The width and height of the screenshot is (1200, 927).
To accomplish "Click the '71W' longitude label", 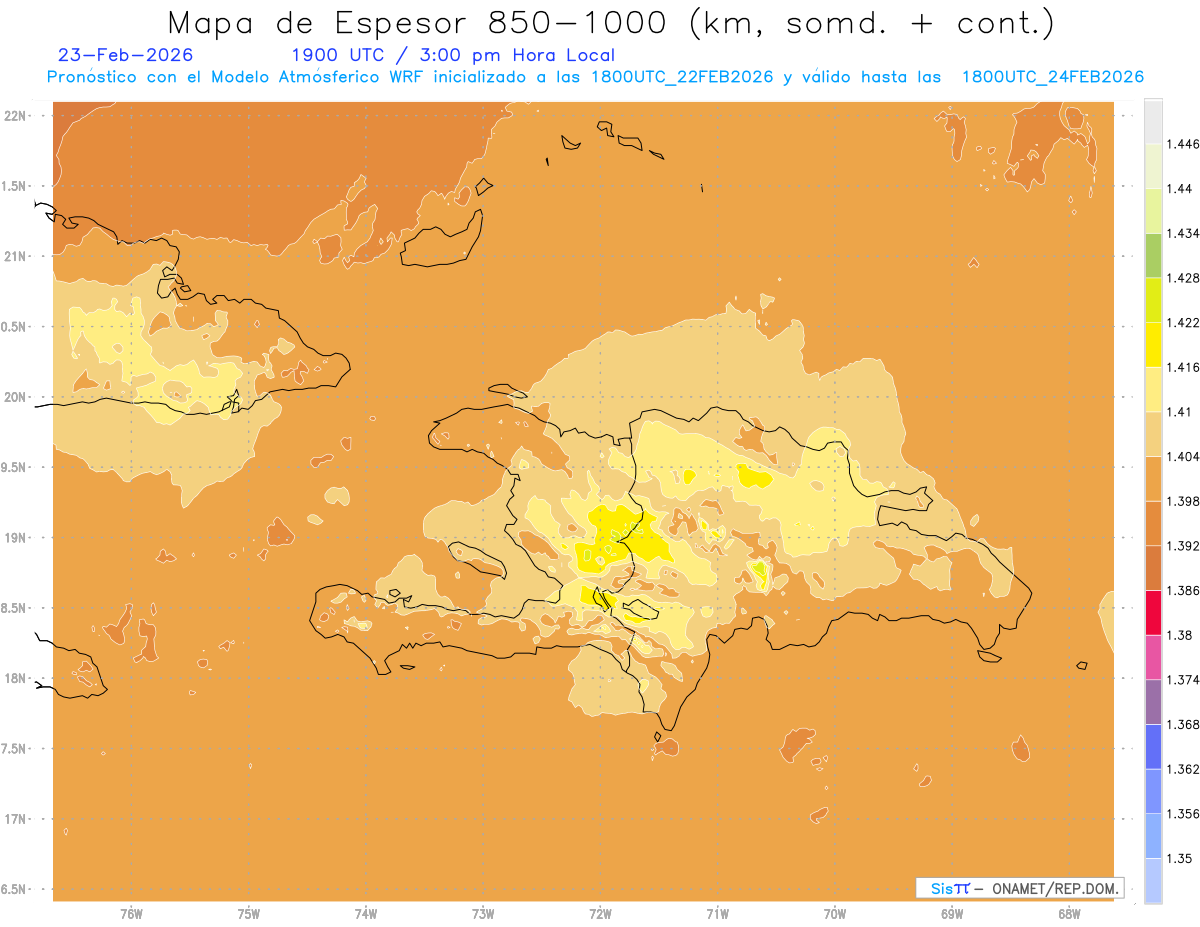I will 717,914.
